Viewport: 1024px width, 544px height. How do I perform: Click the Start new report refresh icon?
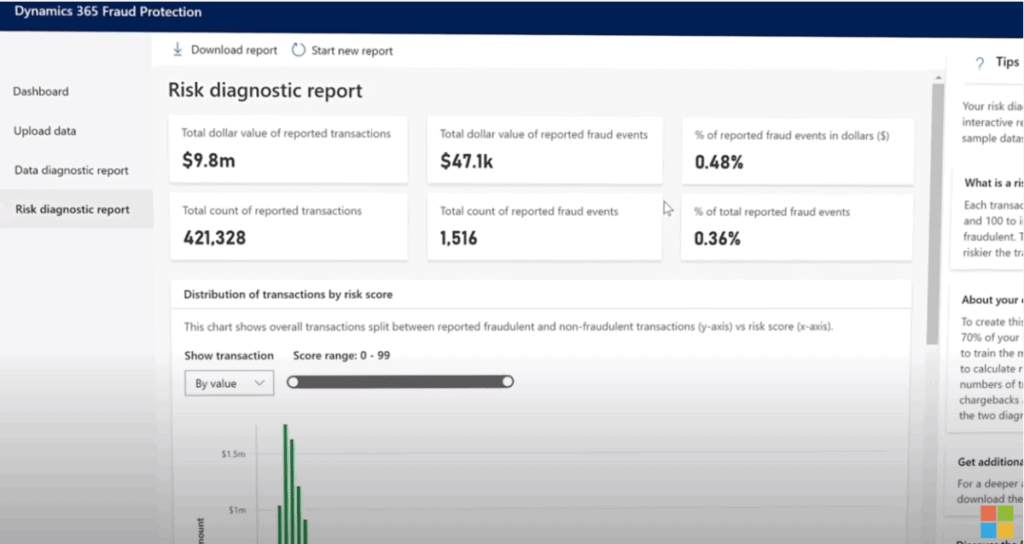tap(298, 50)
